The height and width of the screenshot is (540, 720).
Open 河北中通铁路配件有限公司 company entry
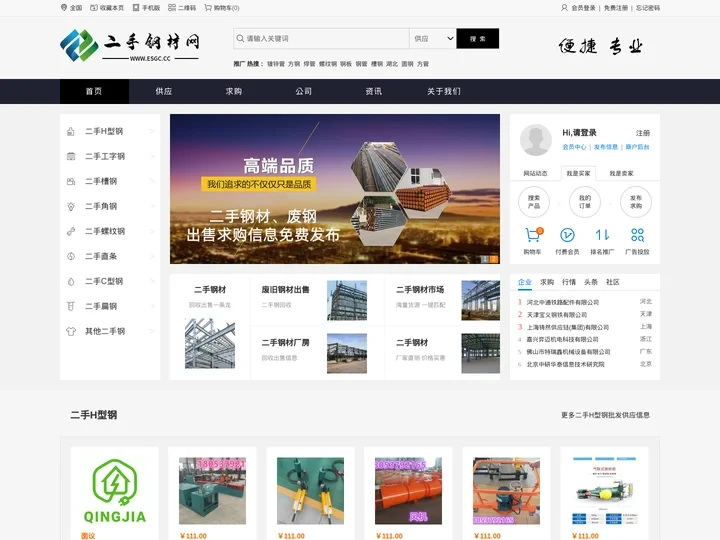563,303
